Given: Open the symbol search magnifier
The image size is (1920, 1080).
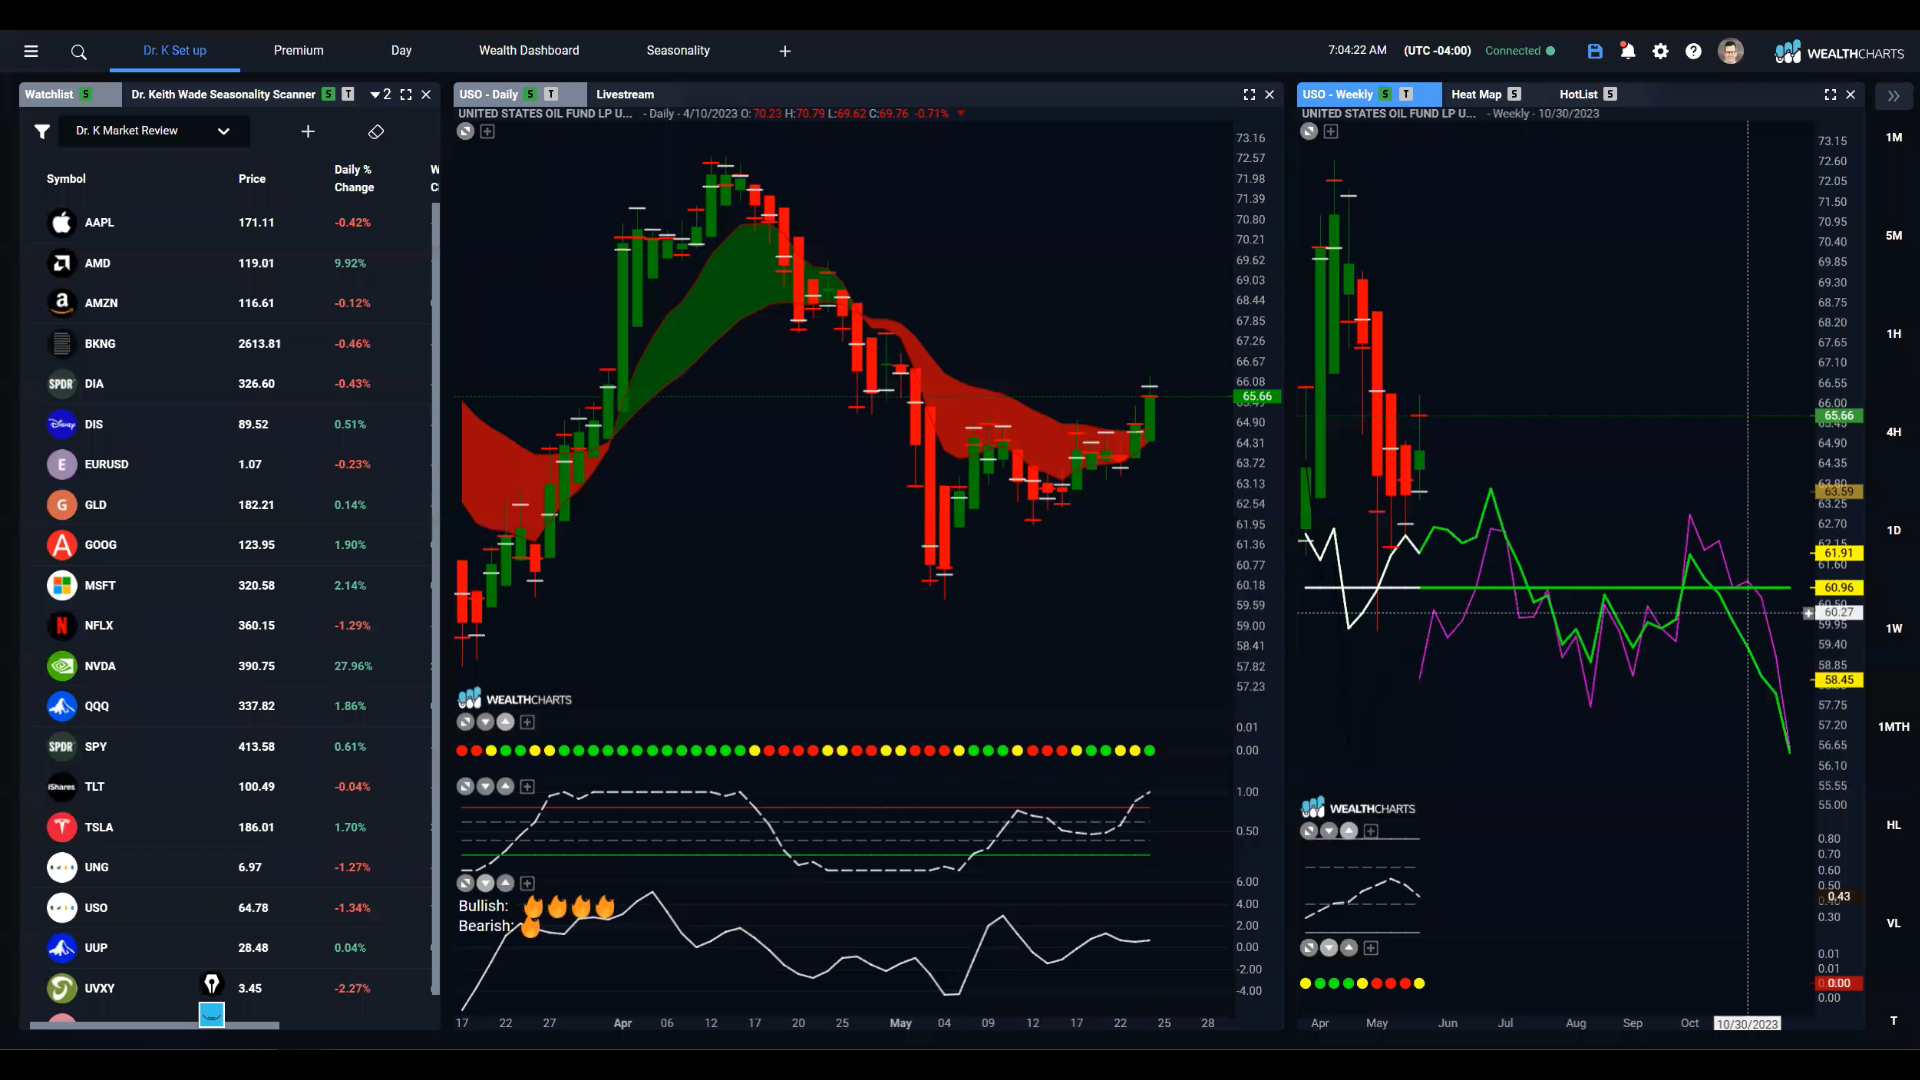Looking at the screenshot, I should pos(79,52).
